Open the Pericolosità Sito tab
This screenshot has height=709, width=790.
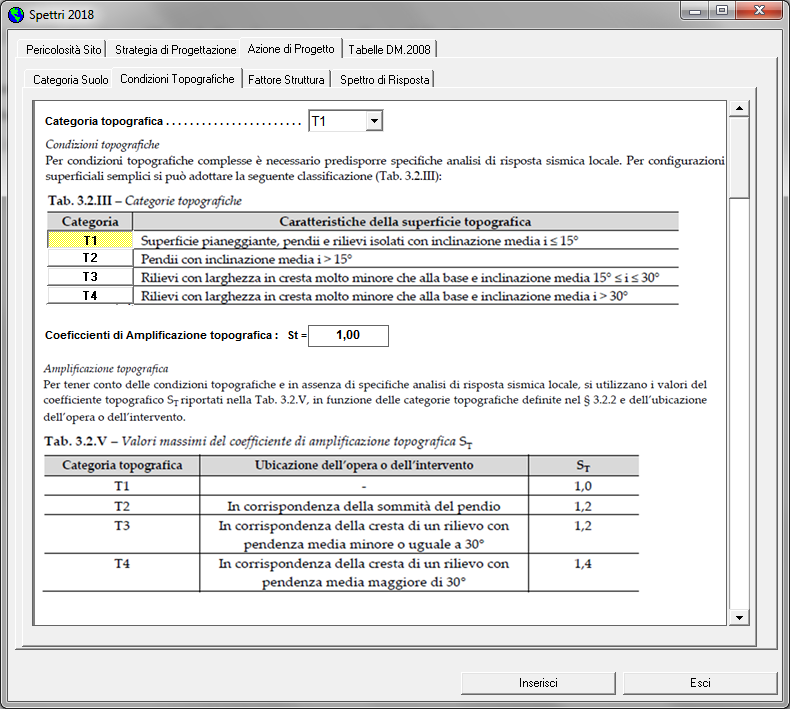[63, 49]
